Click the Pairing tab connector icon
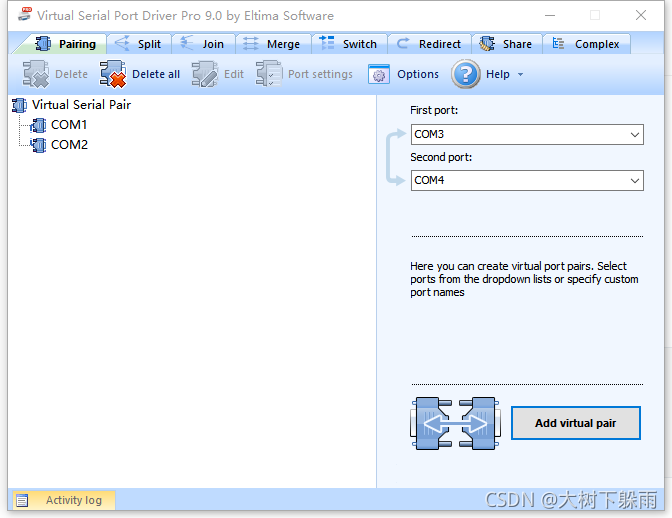Image resolution: width=672 pixels, height=518 pixels. coord(43,44)
